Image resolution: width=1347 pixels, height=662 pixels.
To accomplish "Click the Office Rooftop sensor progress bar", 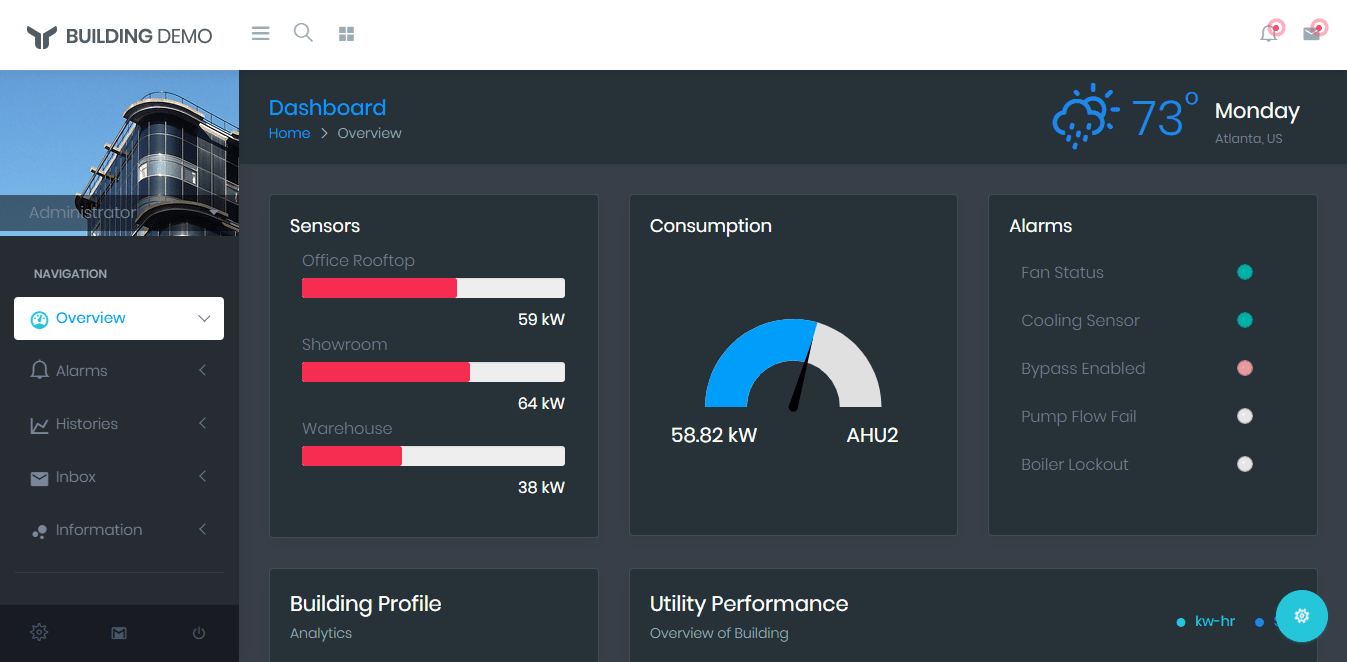I will pos(433,287).
